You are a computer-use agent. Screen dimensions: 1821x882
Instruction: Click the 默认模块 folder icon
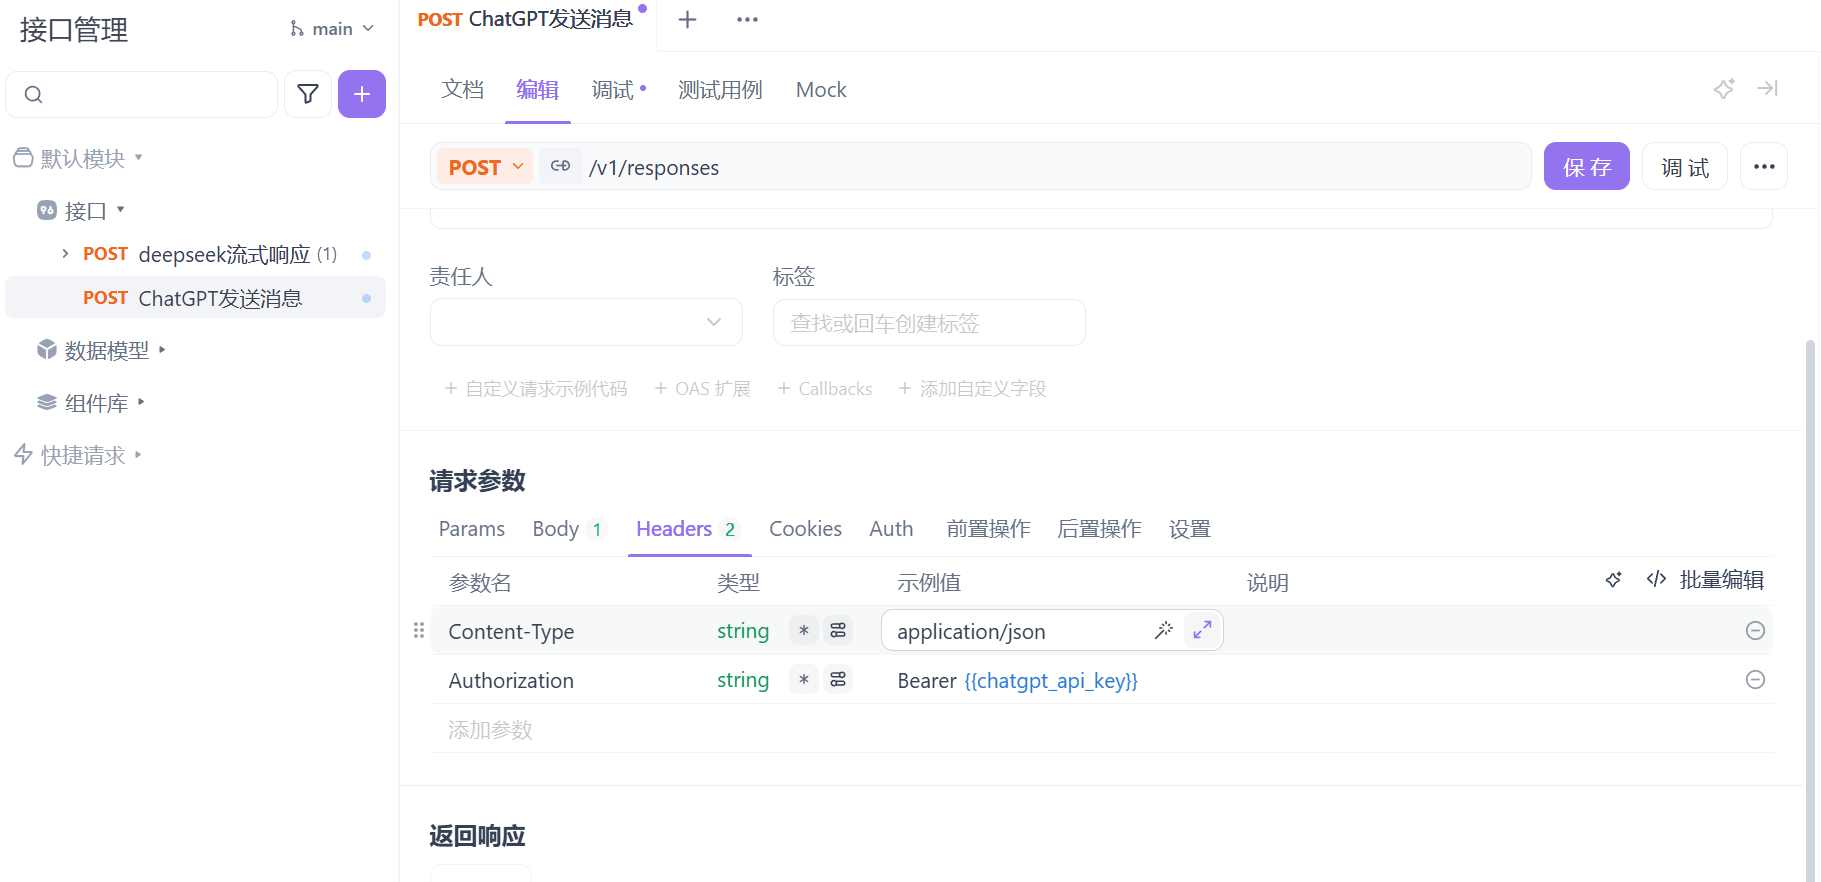click(x=23, y=158)
